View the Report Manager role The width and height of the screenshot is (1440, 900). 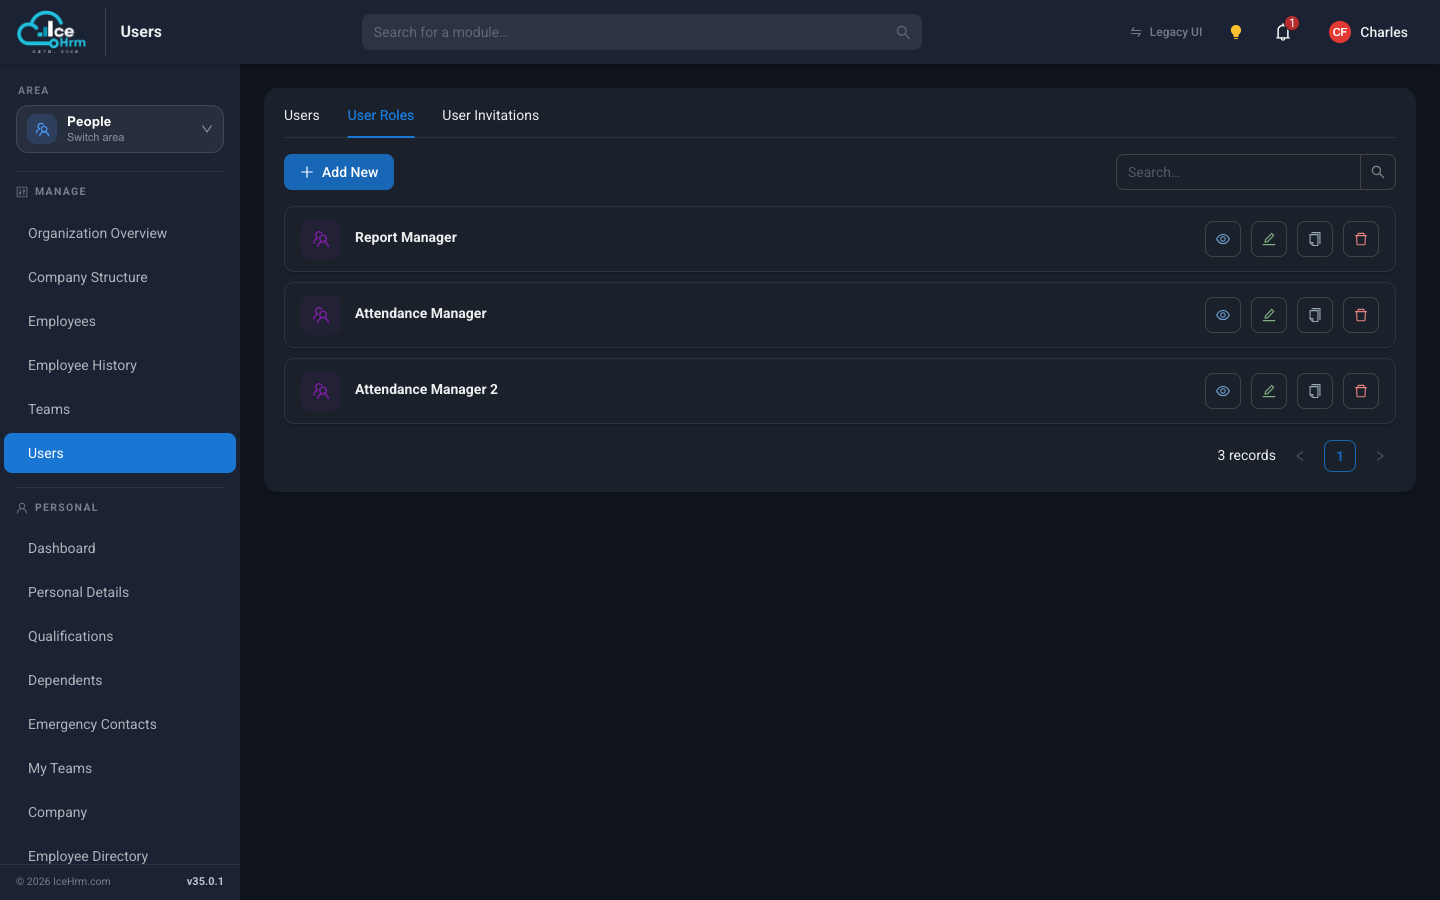(x=1223, y=239)
